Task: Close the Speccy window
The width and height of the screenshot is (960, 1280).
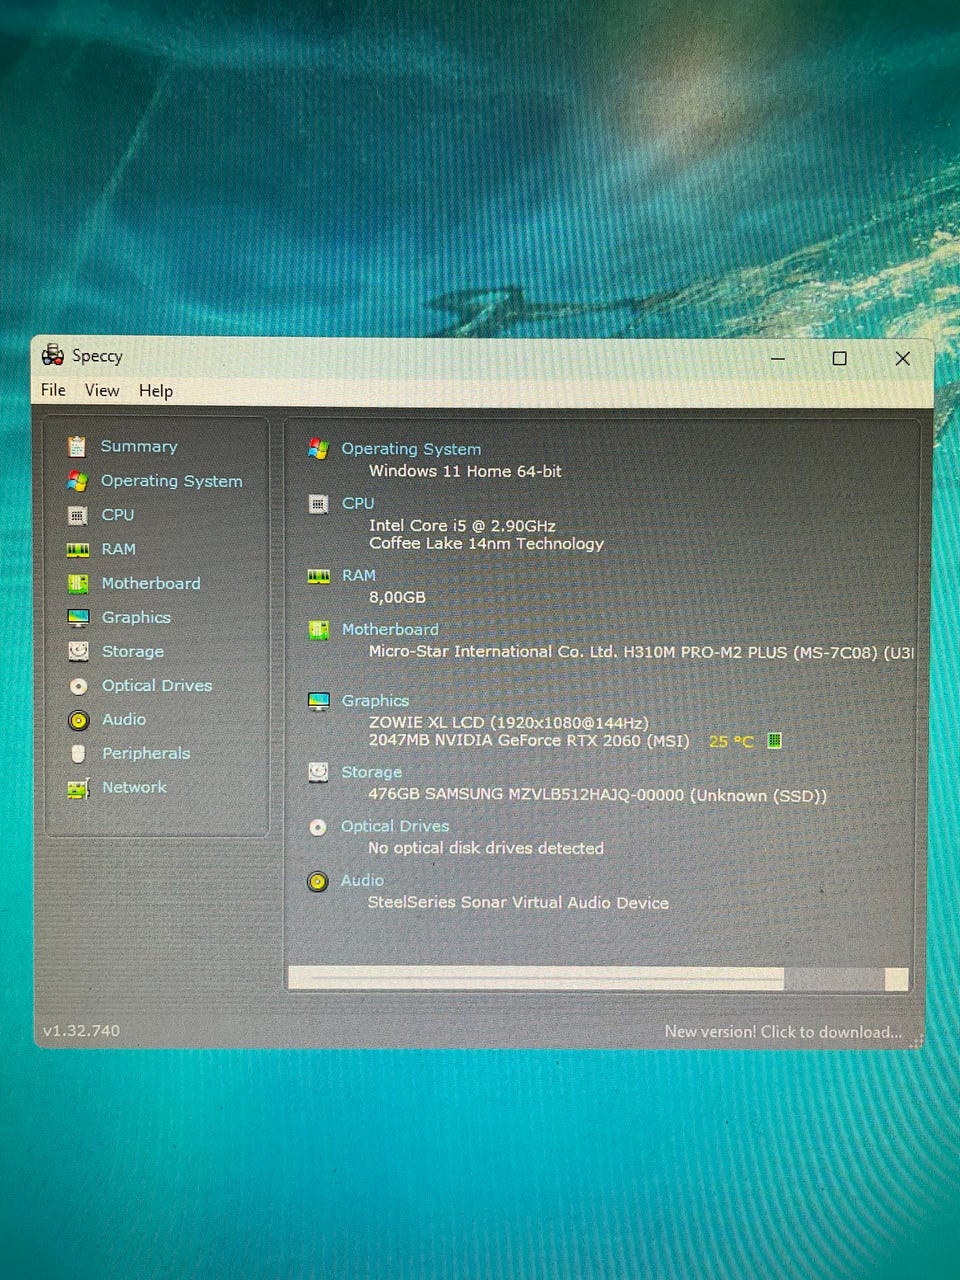Action: point(902,358)
